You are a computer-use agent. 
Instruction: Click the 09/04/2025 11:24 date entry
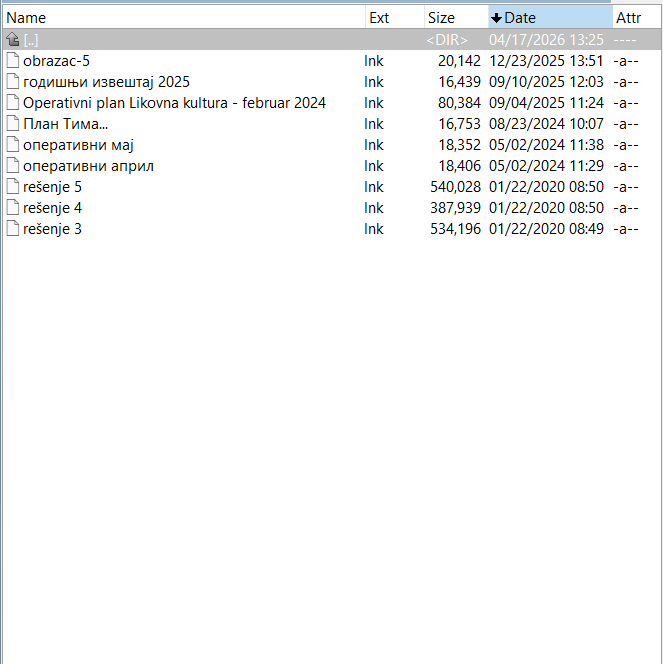pyautogui.click(x=546, y=103)
